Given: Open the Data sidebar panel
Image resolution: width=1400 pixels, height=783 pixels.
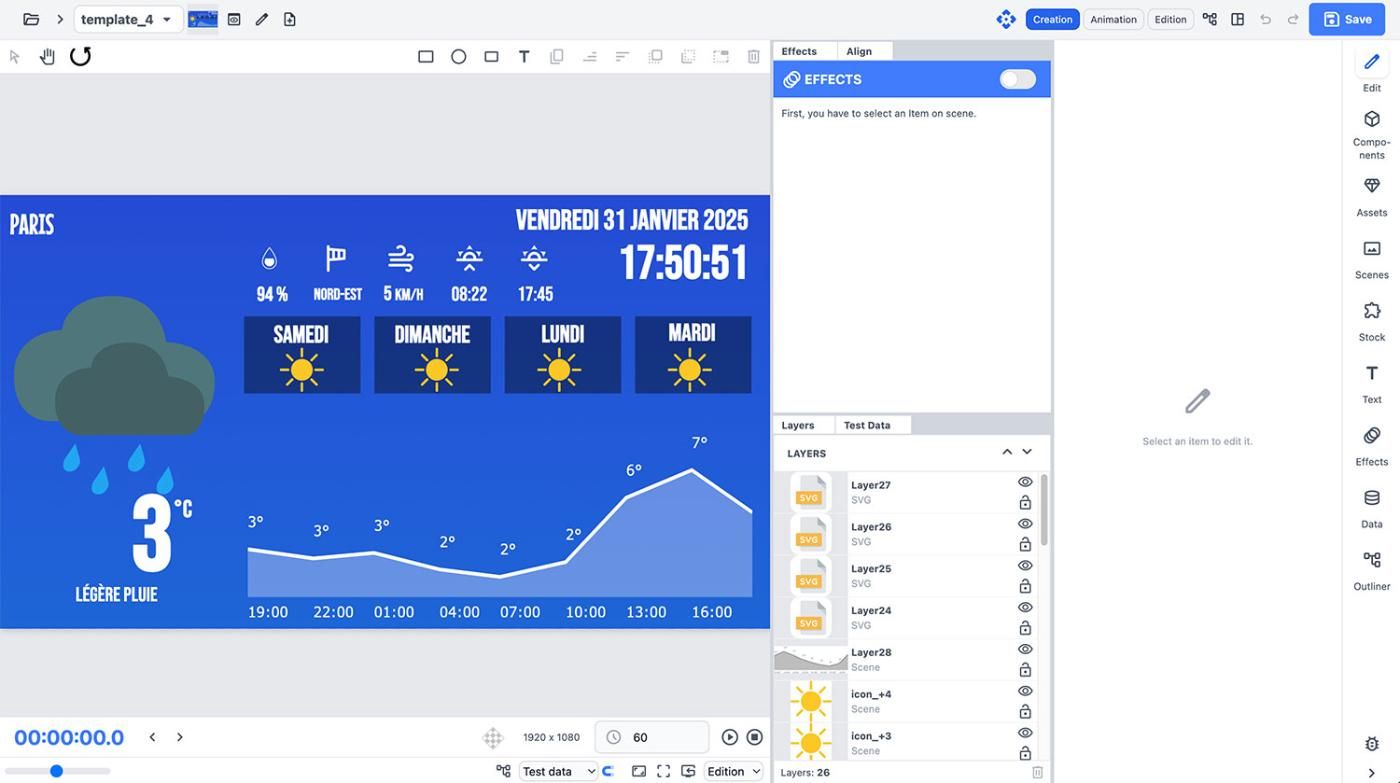Looking at the screenshot, I should point(1371,508).
